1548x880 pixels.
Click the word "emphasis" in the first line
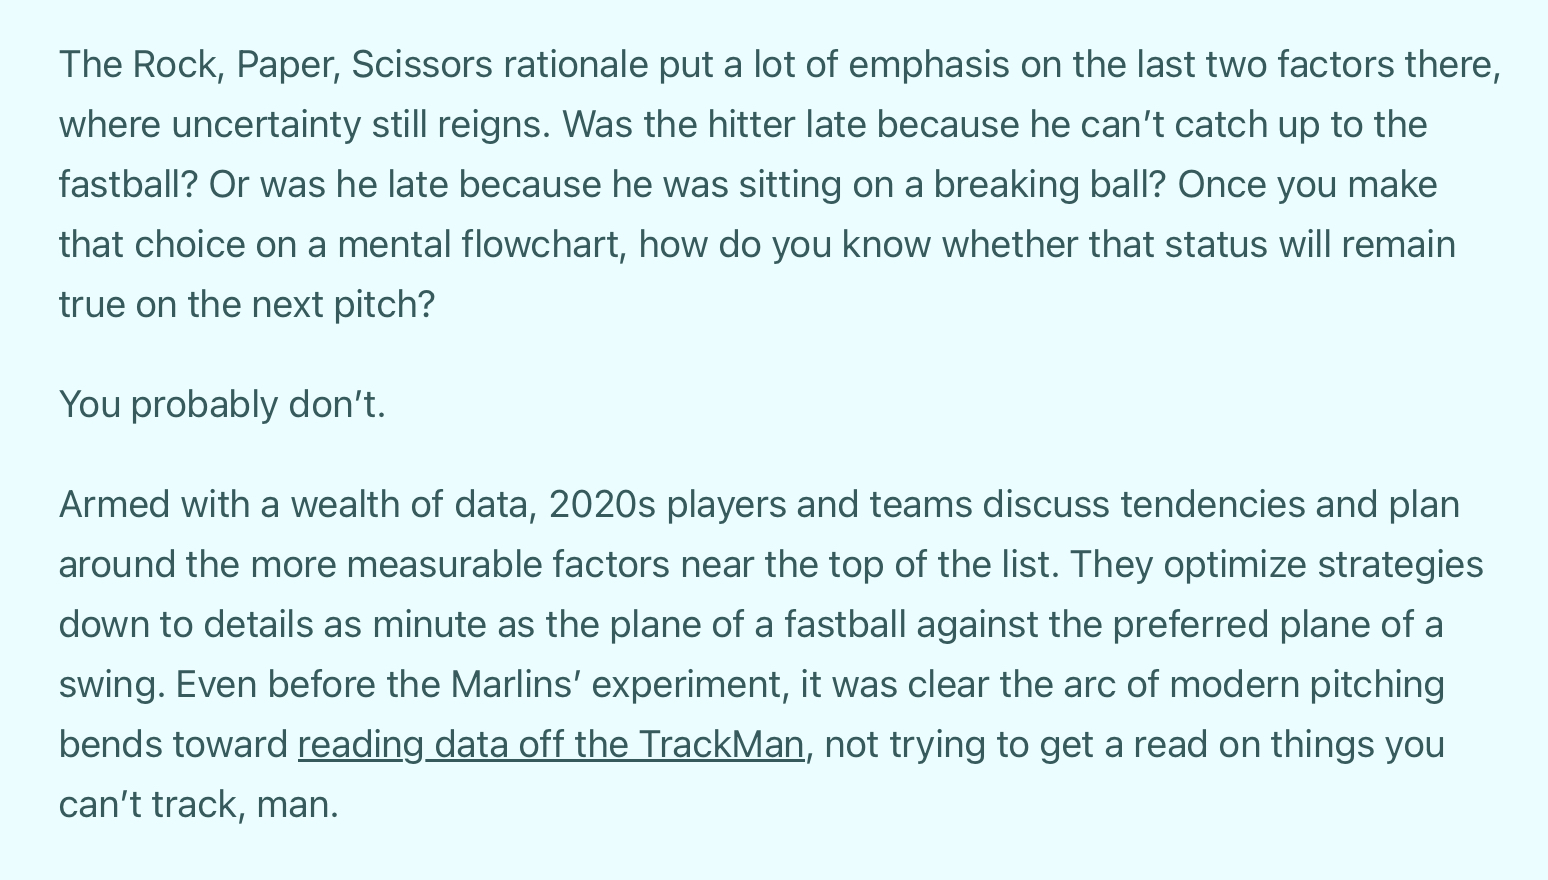[x=928, y=65]
